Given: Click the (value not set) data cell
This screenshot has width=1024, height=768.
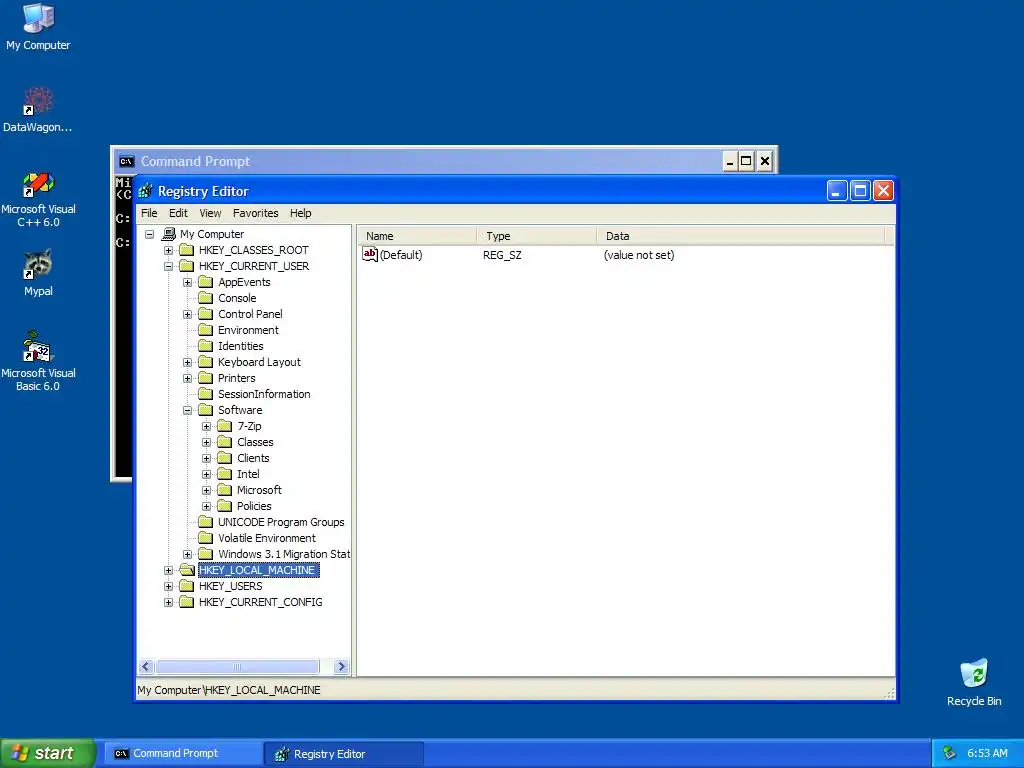Looking at the screenshot, I should pos(639,255).
